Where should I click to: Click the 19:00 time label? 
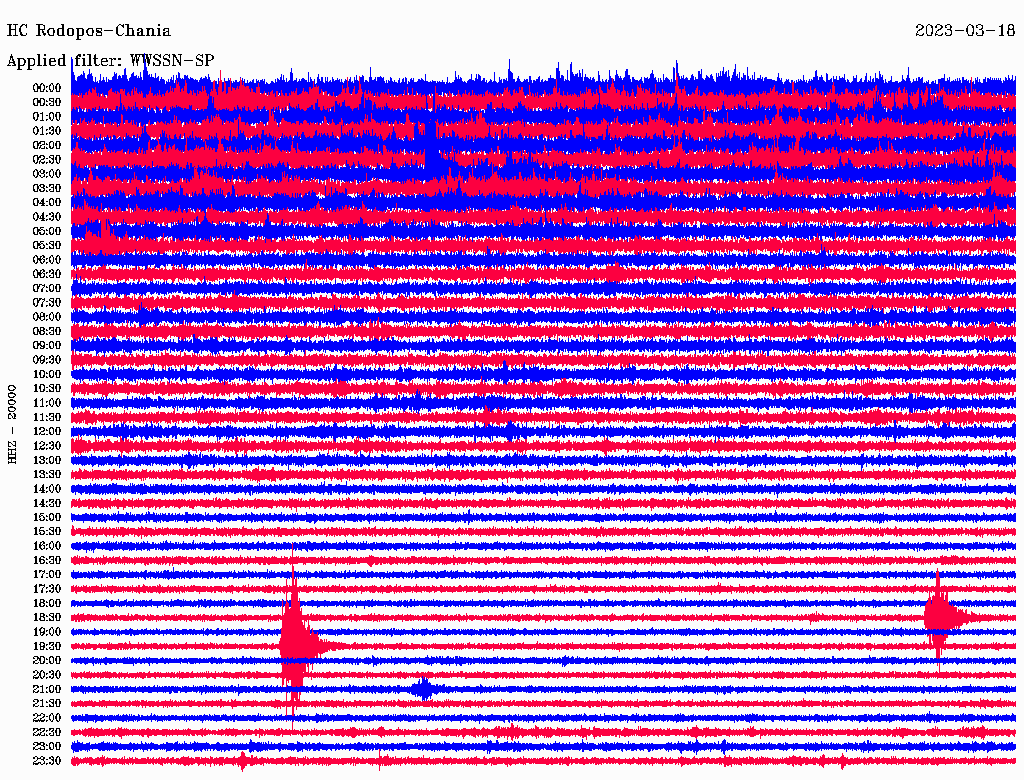coord(47,632)
